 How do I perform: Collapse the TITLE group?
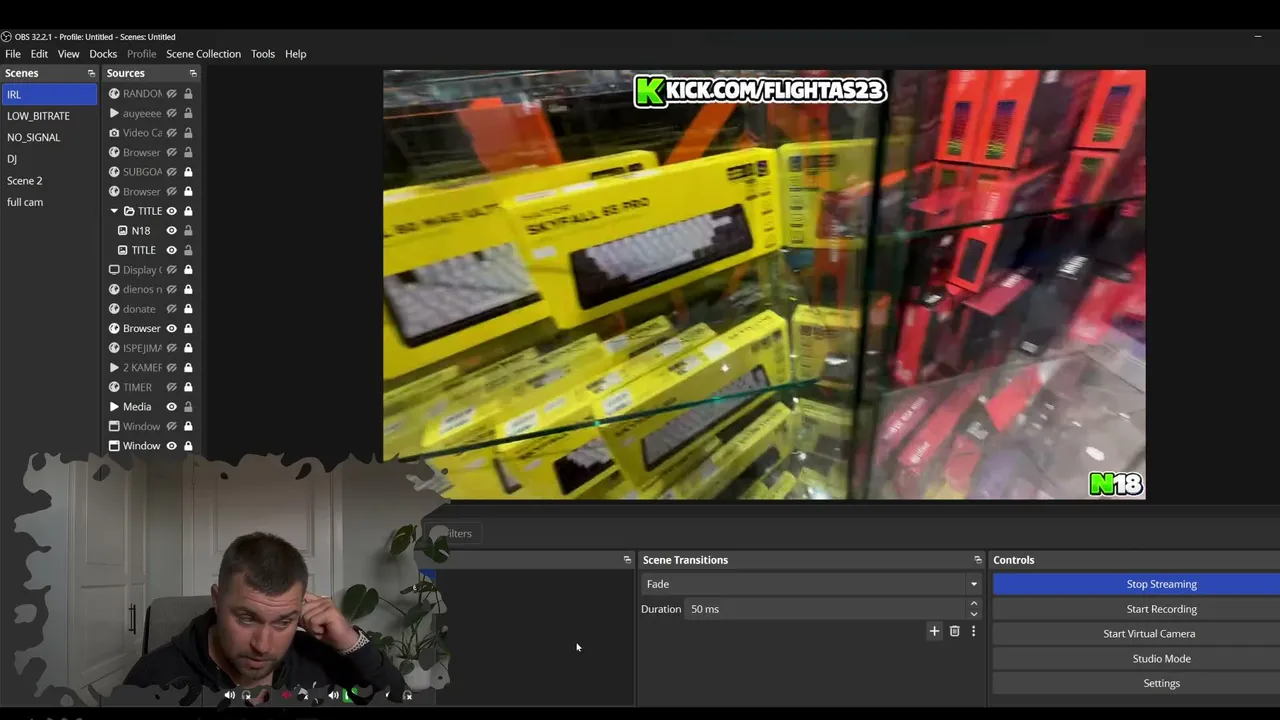(x=114, y=211)
